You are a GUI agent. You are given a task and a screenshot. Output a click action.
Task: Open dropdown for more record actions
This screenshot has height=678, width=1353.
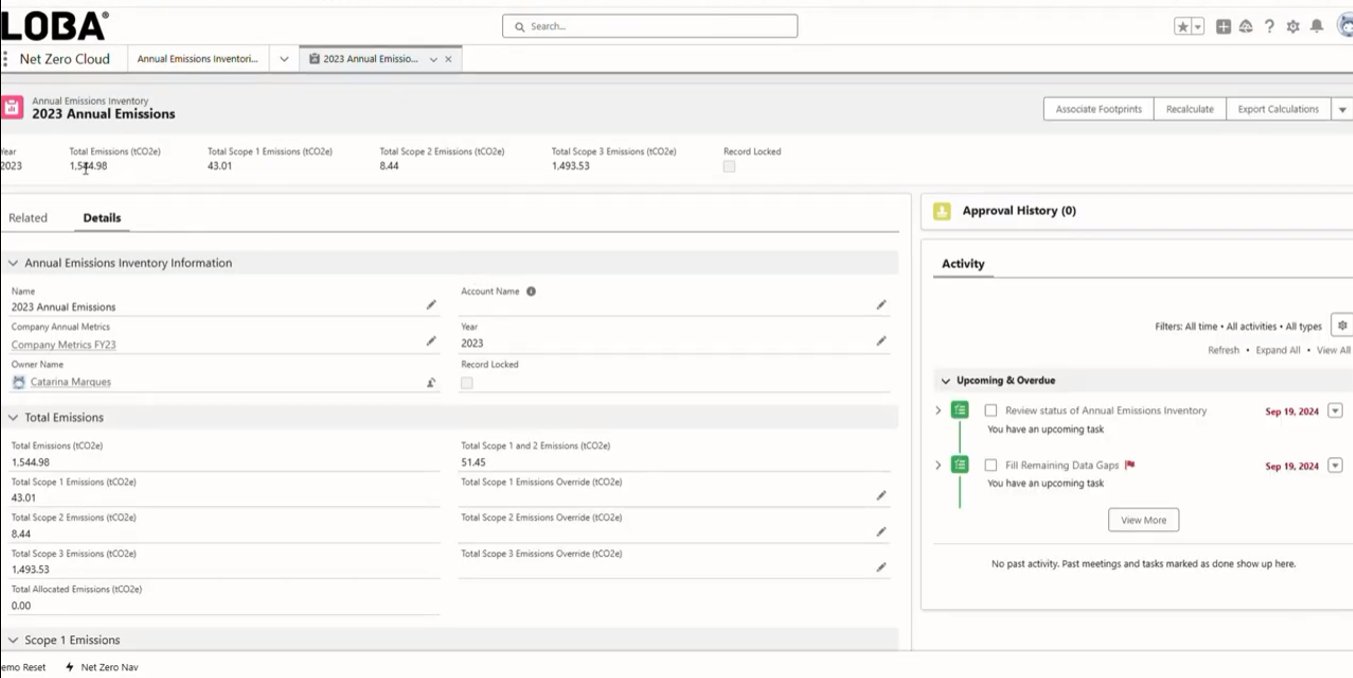(x=1342, y=110)
